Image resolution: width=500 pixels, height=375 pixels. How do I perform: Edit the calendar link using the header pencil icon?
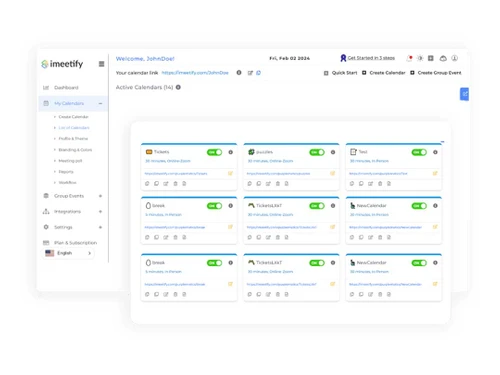coord(250,73)
